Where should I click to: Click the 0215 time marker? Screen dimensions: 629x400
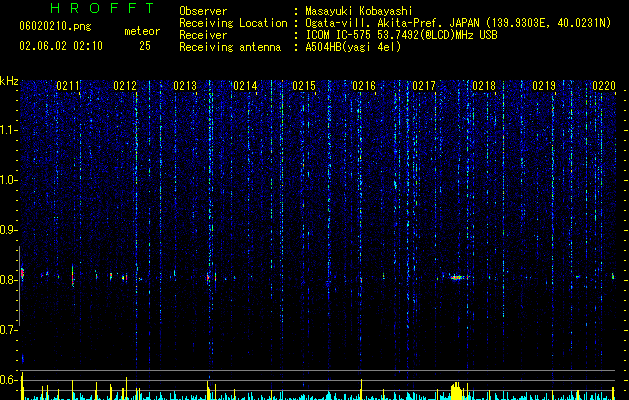pyautogui.click(x=304, y=86)
